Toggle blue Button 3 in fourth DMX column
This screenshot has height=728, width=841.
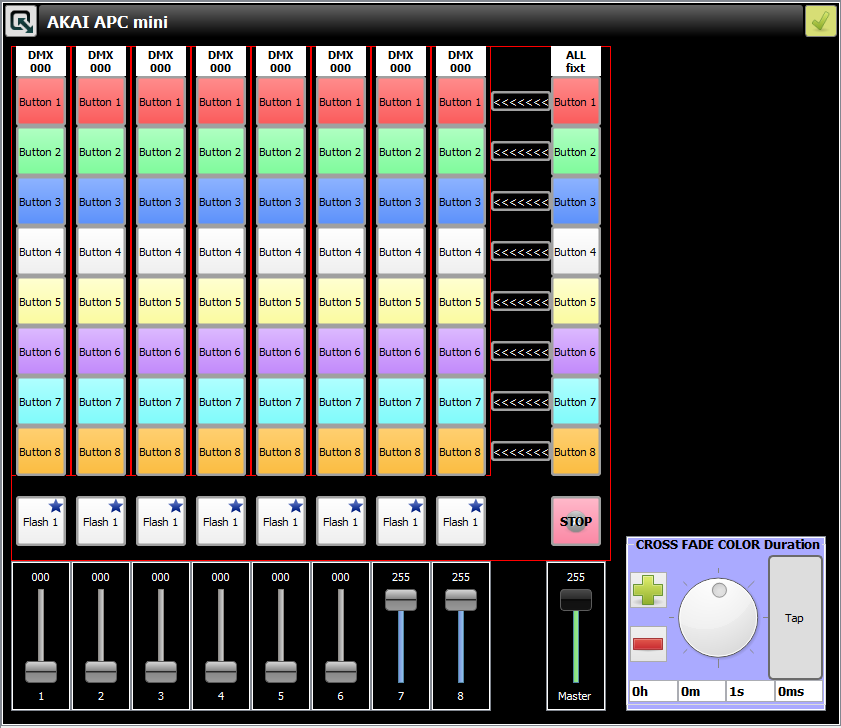coord(221,202)
